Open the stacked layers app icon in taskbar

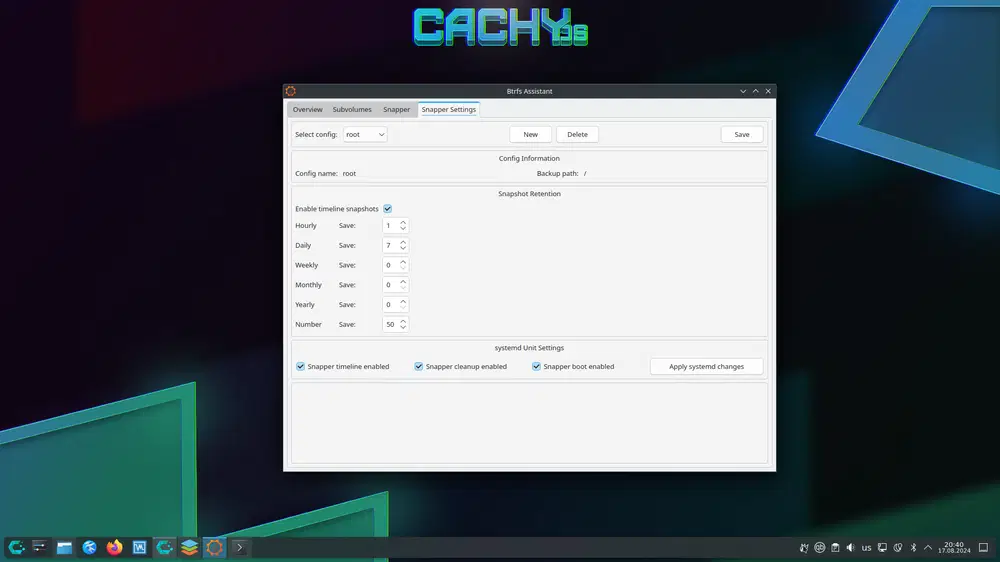(x=189, y=547)
